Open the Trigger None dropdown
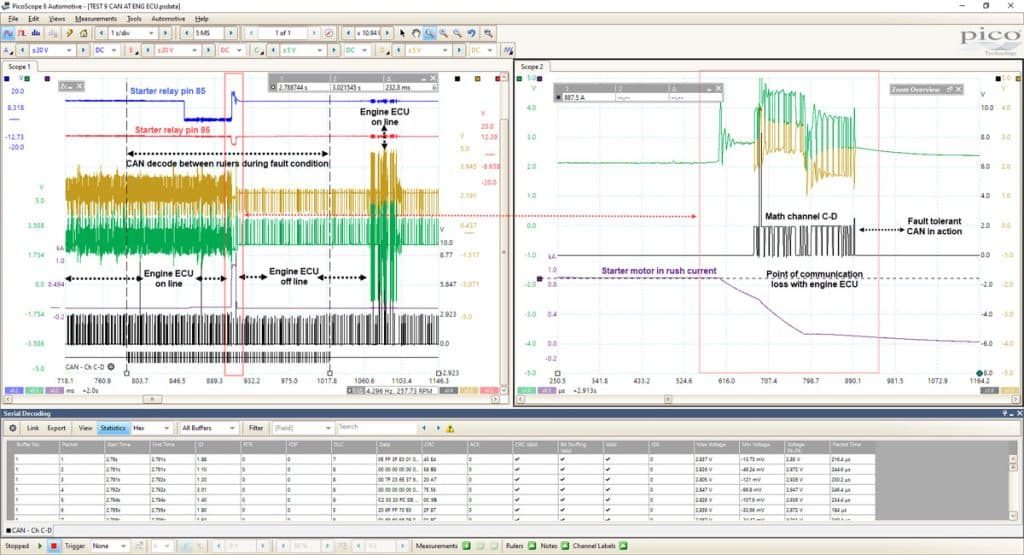 109,546
